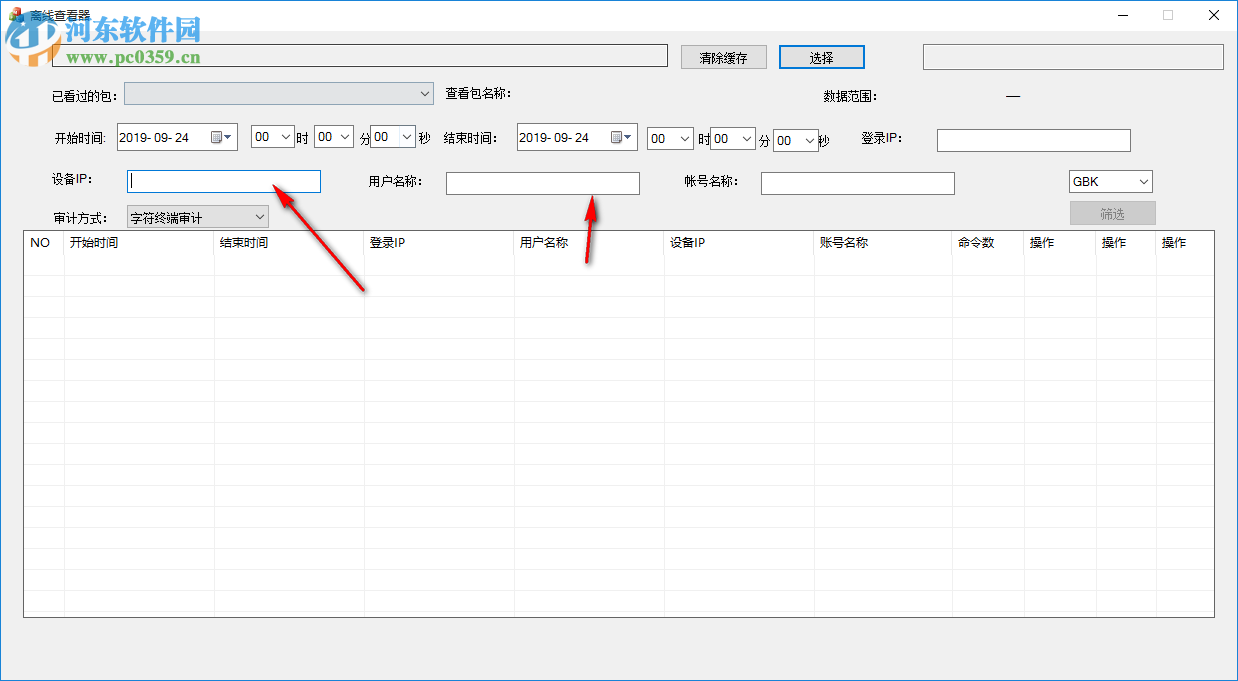Close the 离线查看器 window
Viewport: 1238px width, 681px height.
1213,15
